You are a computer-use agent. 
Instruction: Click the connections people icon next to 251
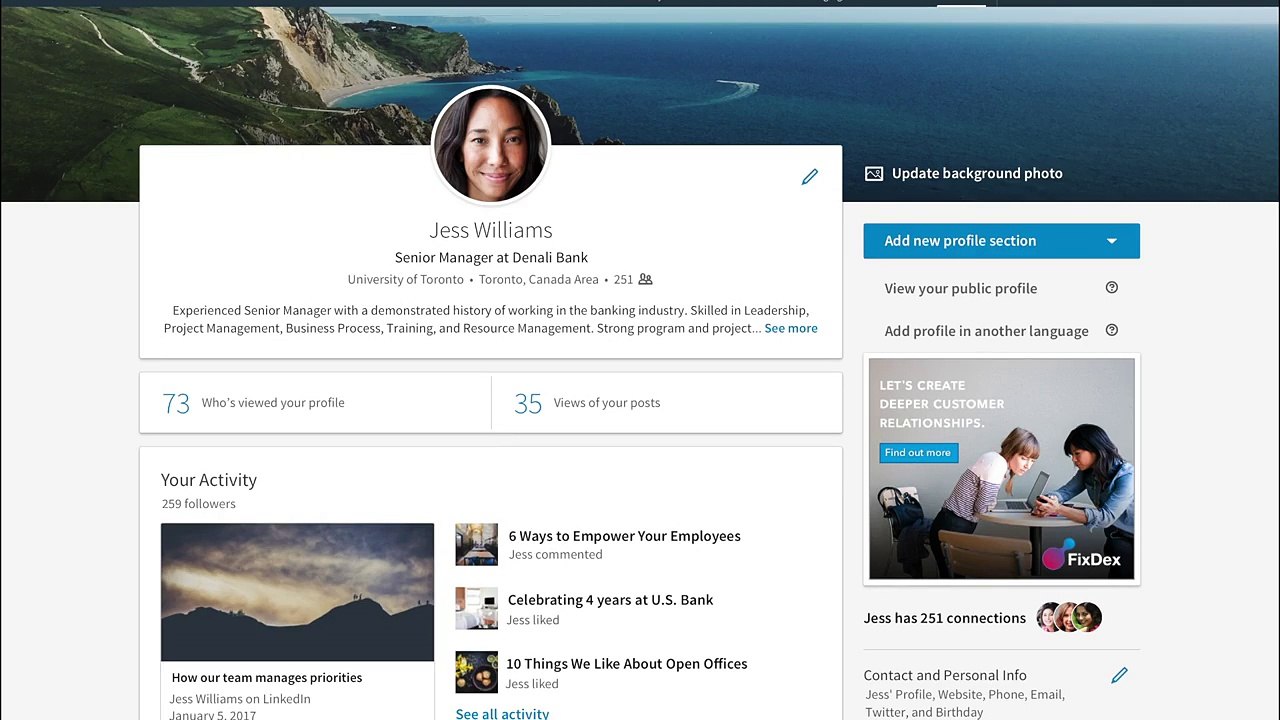[x=646, y=280]
